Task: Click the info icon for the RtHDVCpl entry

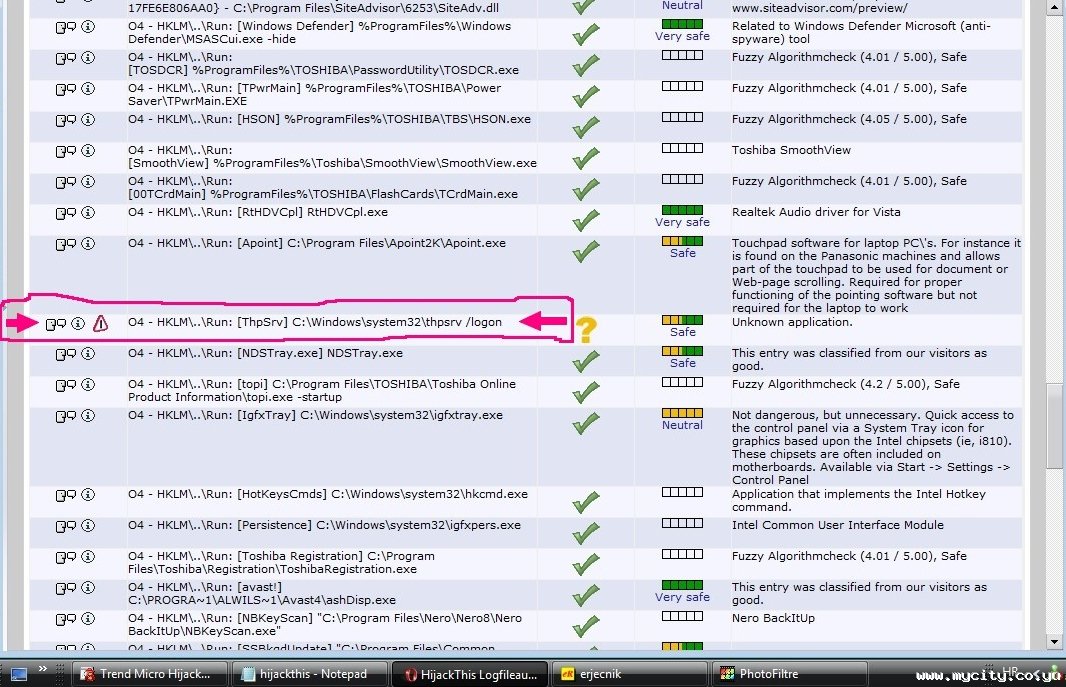Action: point(88,213)
